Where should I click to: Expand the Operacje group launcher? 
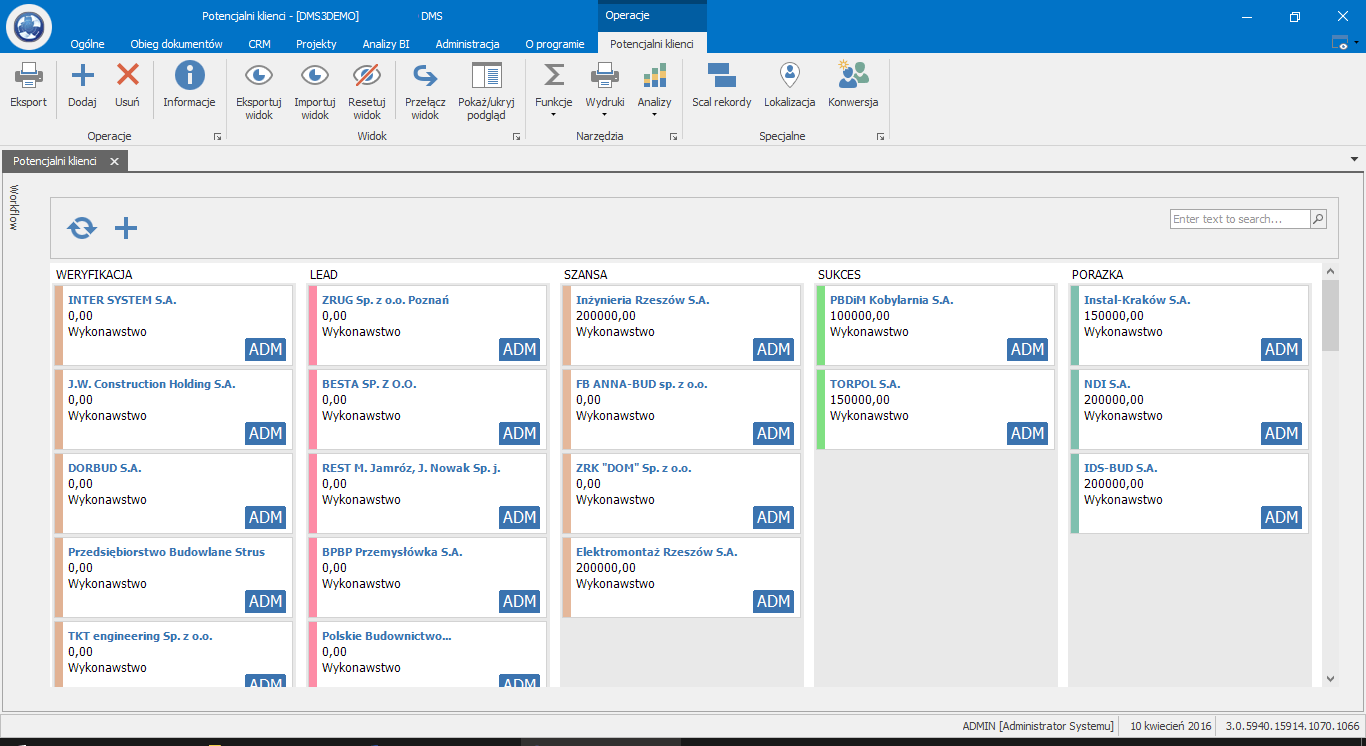pos(217,137)
